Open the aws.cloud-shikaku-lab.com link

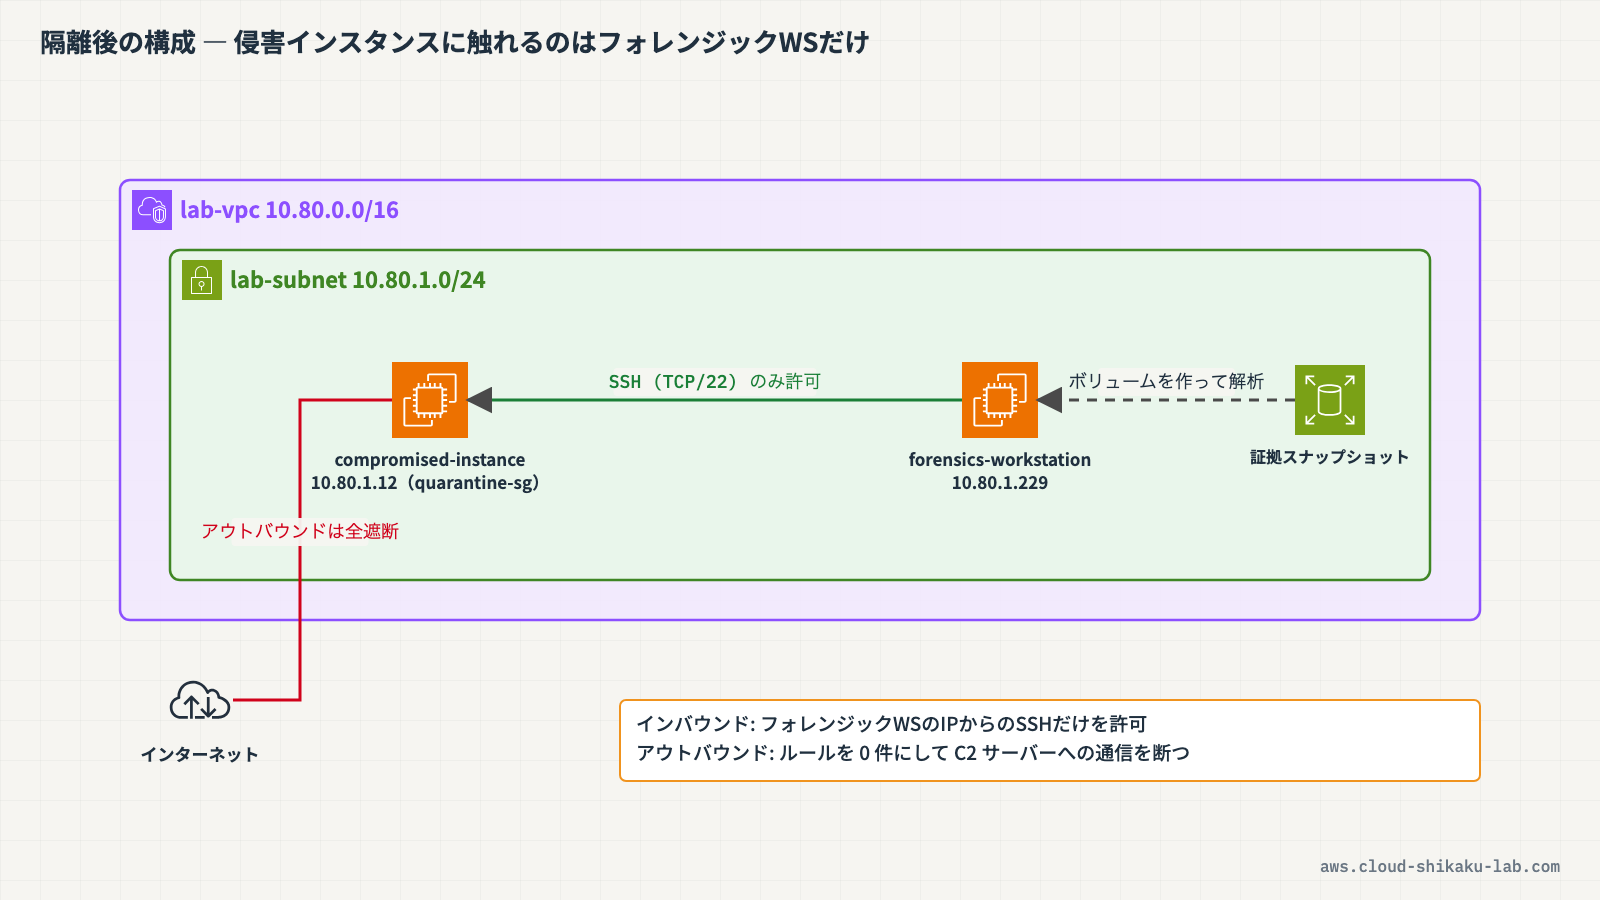(1440, 867)
